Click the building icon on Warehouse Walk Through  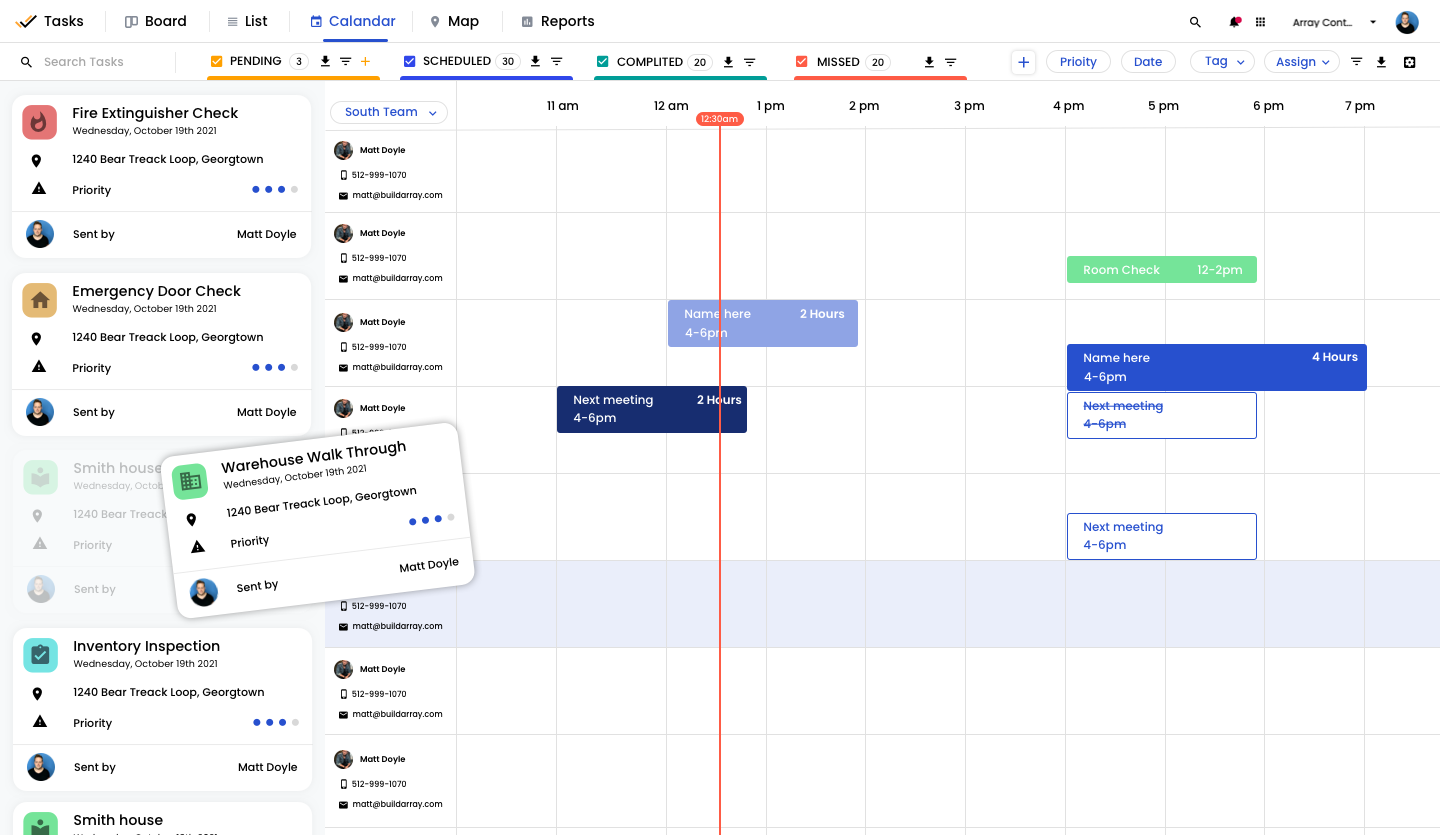click(x=190, y=481)
